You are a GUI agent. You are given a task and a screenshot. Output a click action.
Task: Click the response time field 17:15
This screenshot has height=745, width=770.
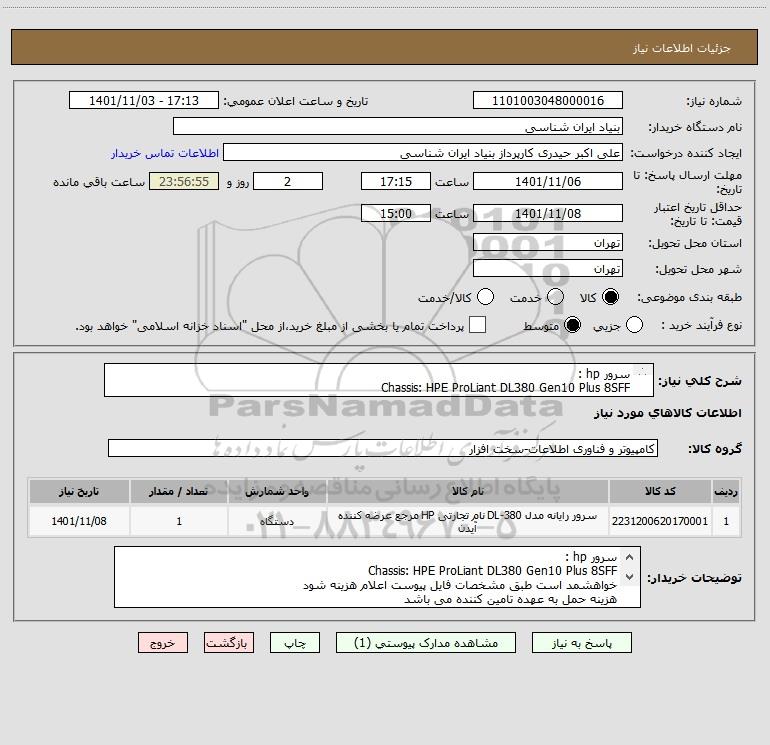coord(396,181)
